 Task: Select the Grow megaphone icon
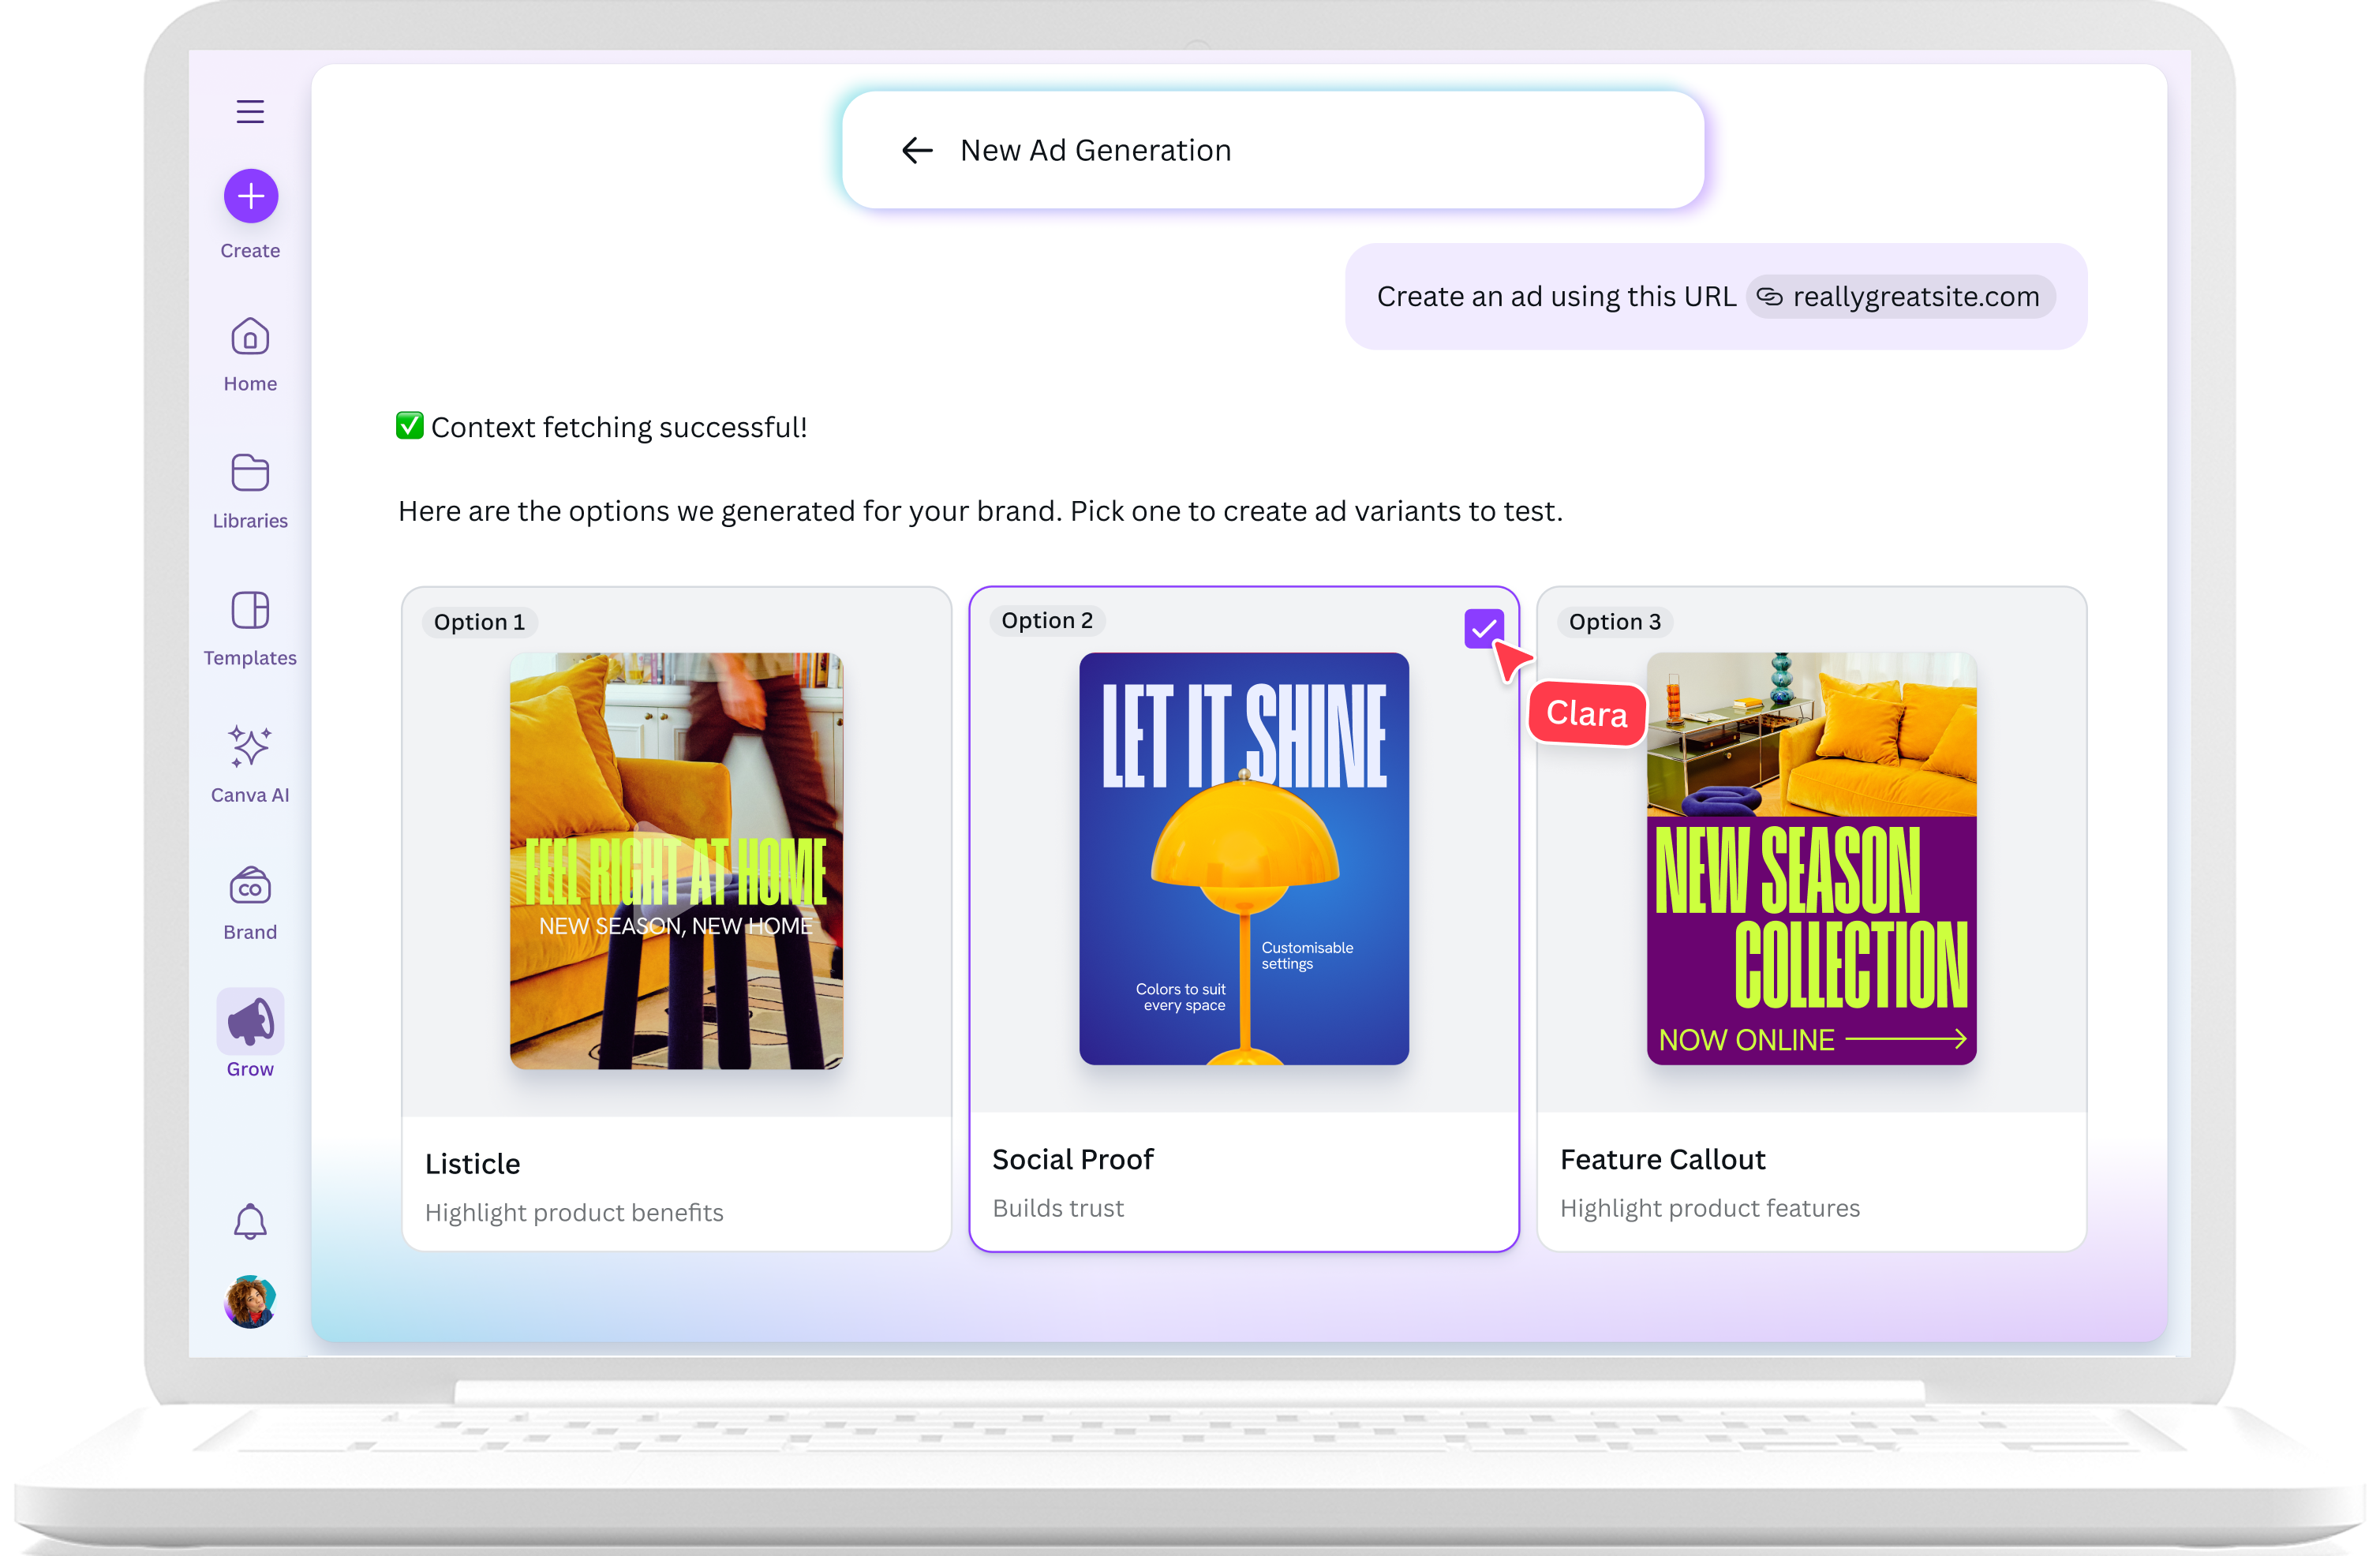click(250, 1022)
